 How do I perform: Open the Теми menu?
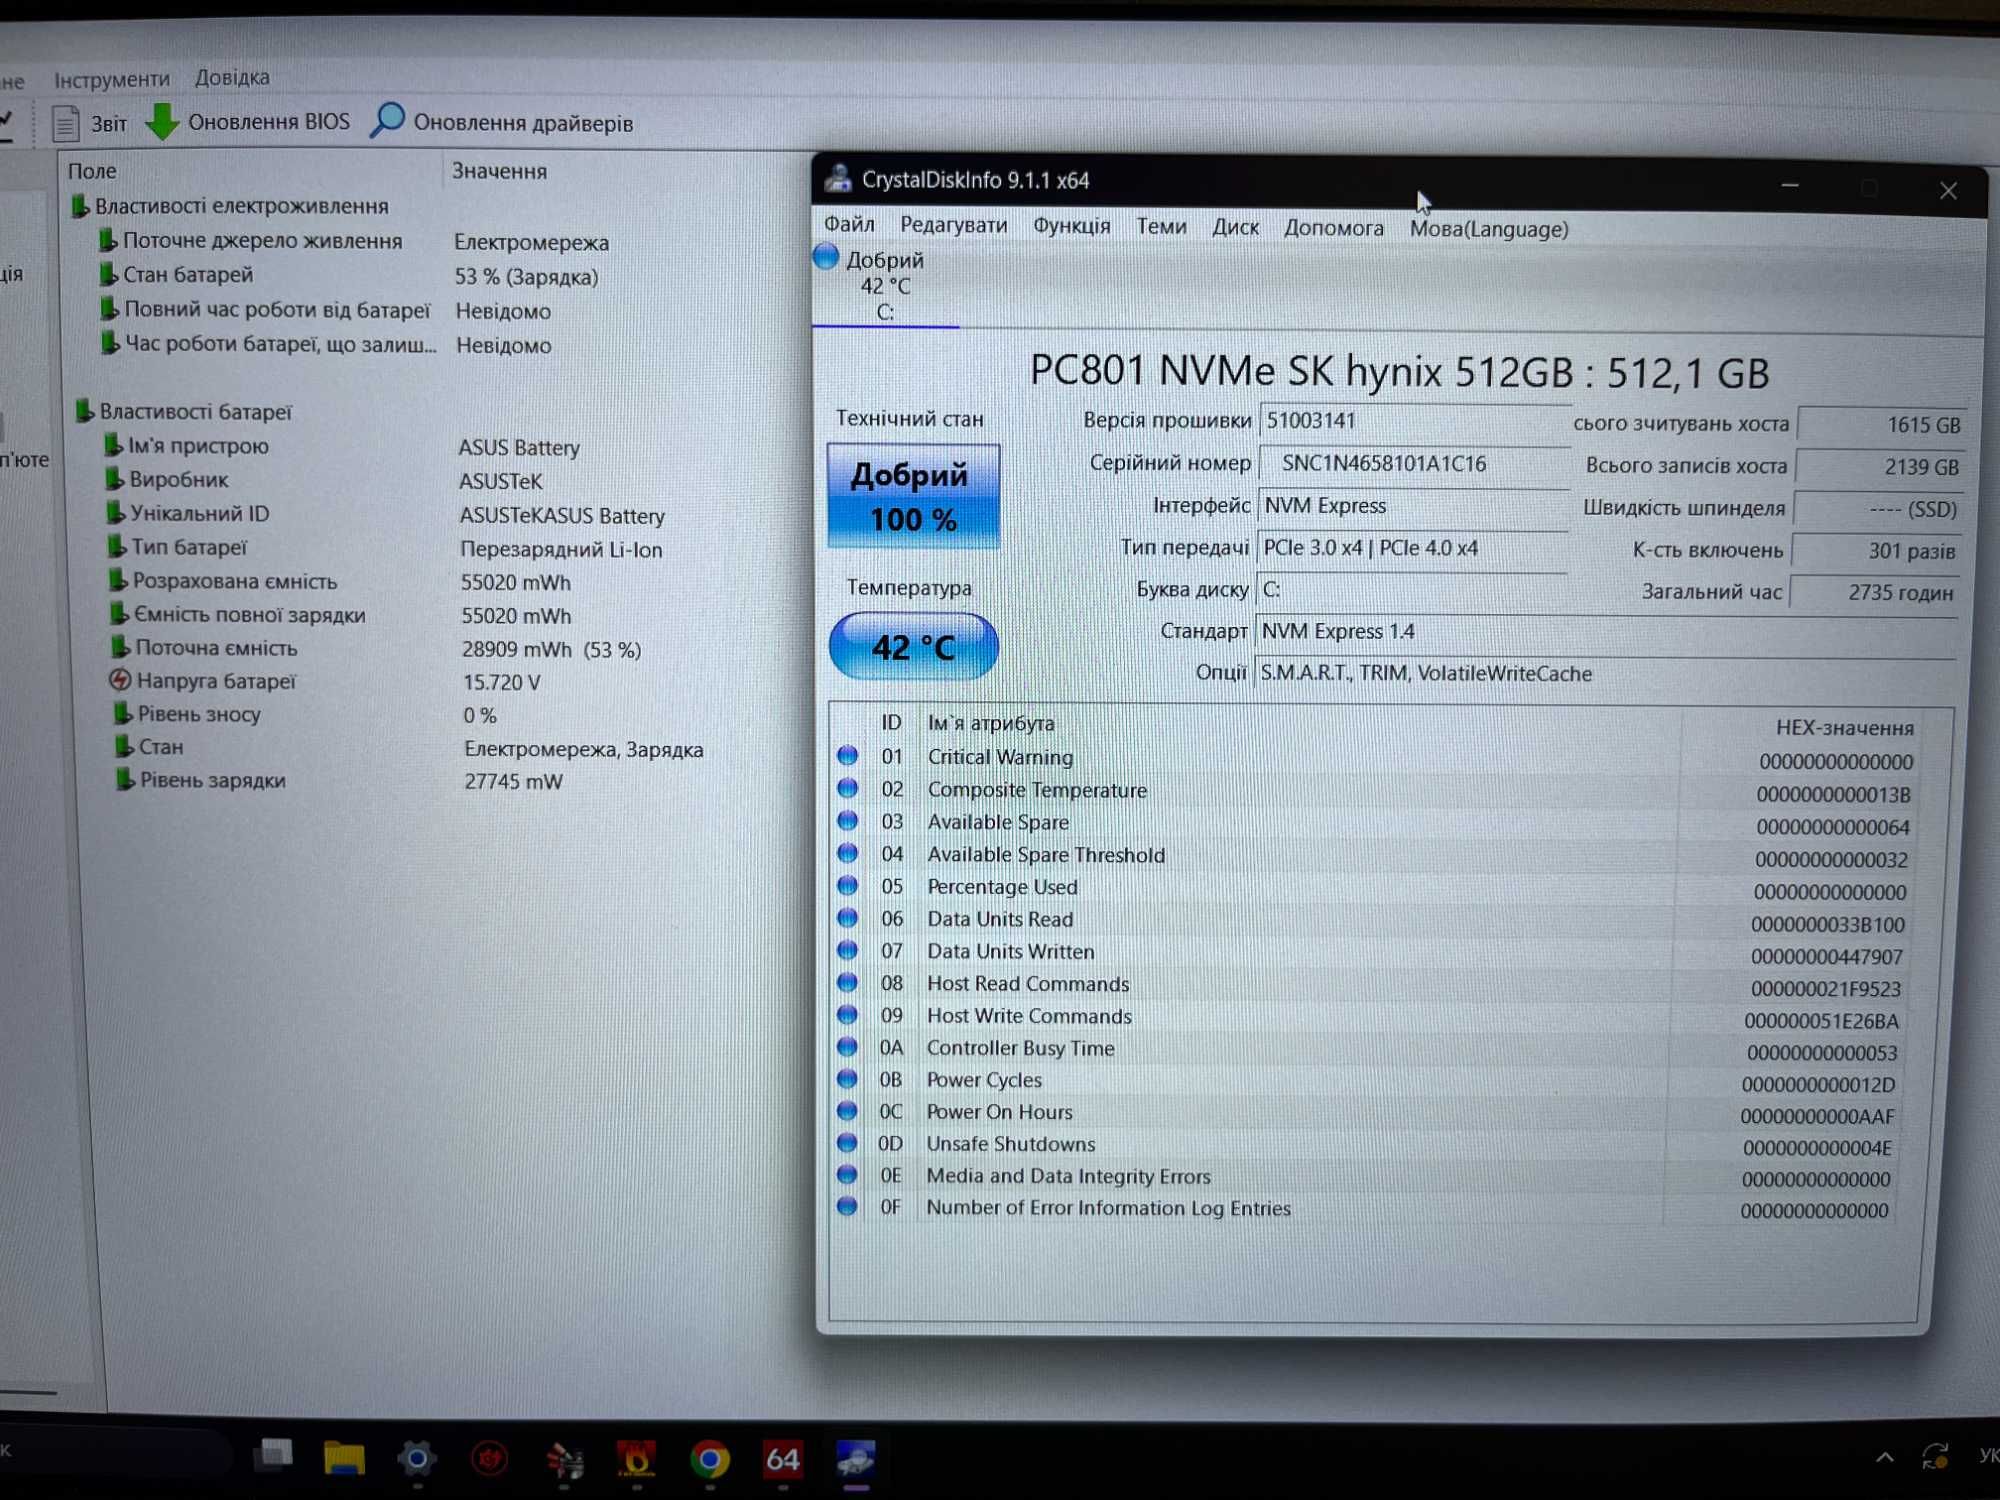1161,227
